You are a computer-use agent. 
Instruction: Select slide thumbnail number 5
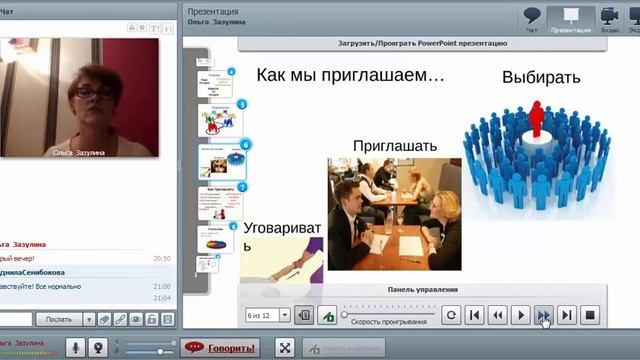point(220,120)
